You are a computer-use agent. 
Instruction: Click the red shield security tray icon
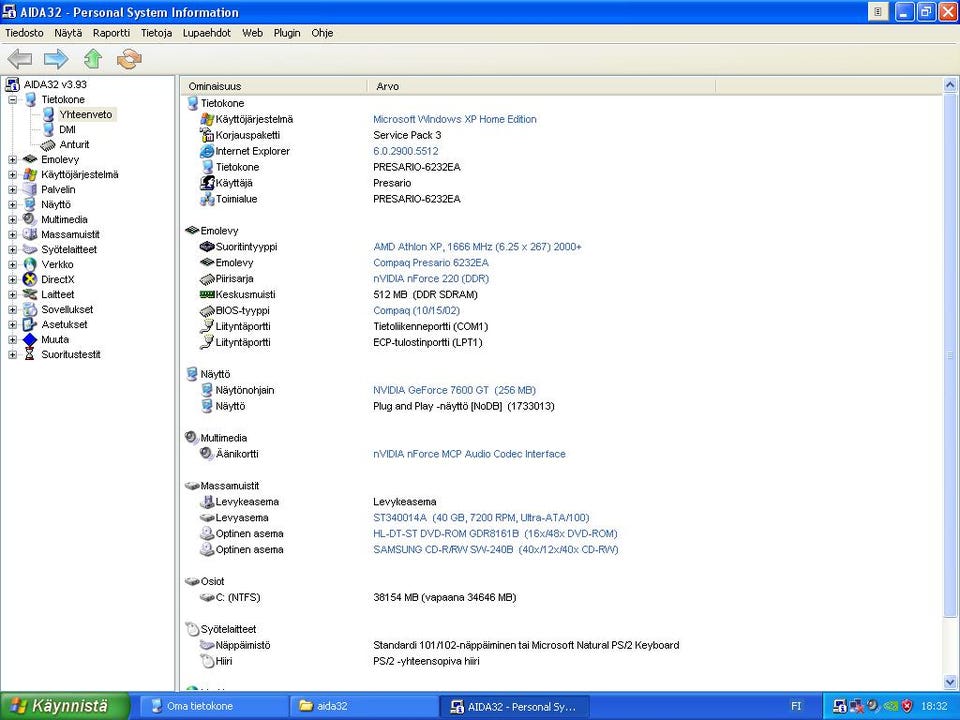[x=907, y=706]
